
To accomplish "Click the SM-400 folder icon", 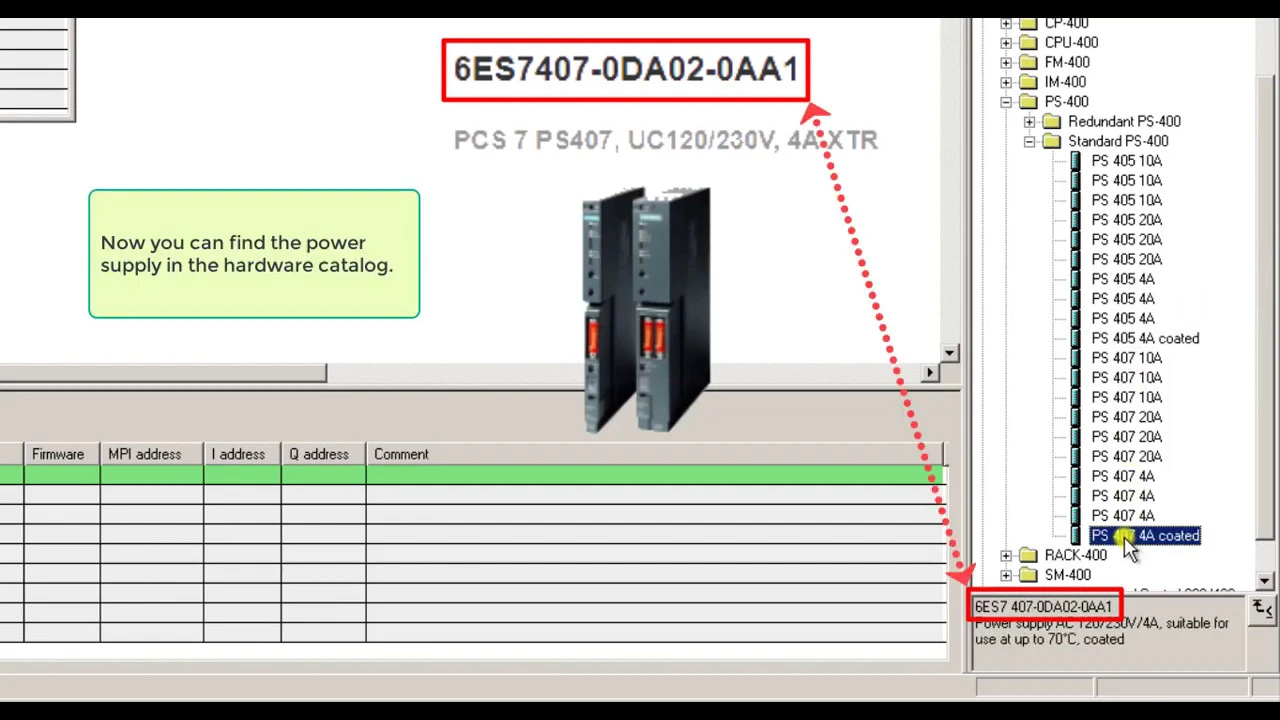I will 1028,575.
